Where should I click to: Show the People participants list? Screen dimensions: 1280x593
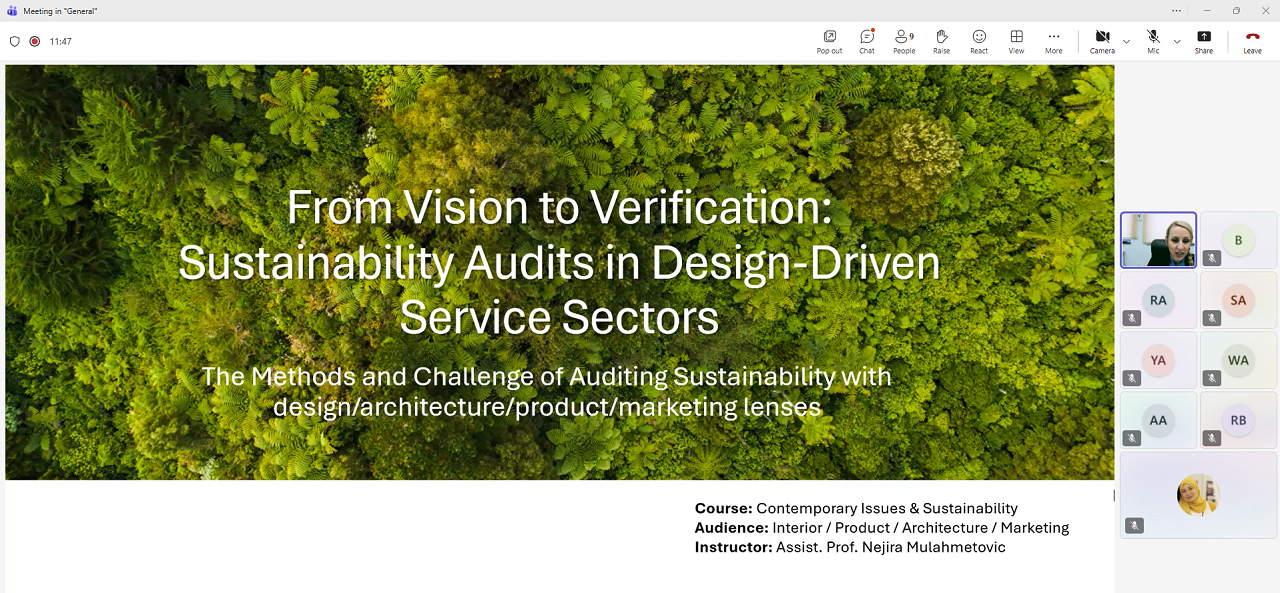[904, 41]
